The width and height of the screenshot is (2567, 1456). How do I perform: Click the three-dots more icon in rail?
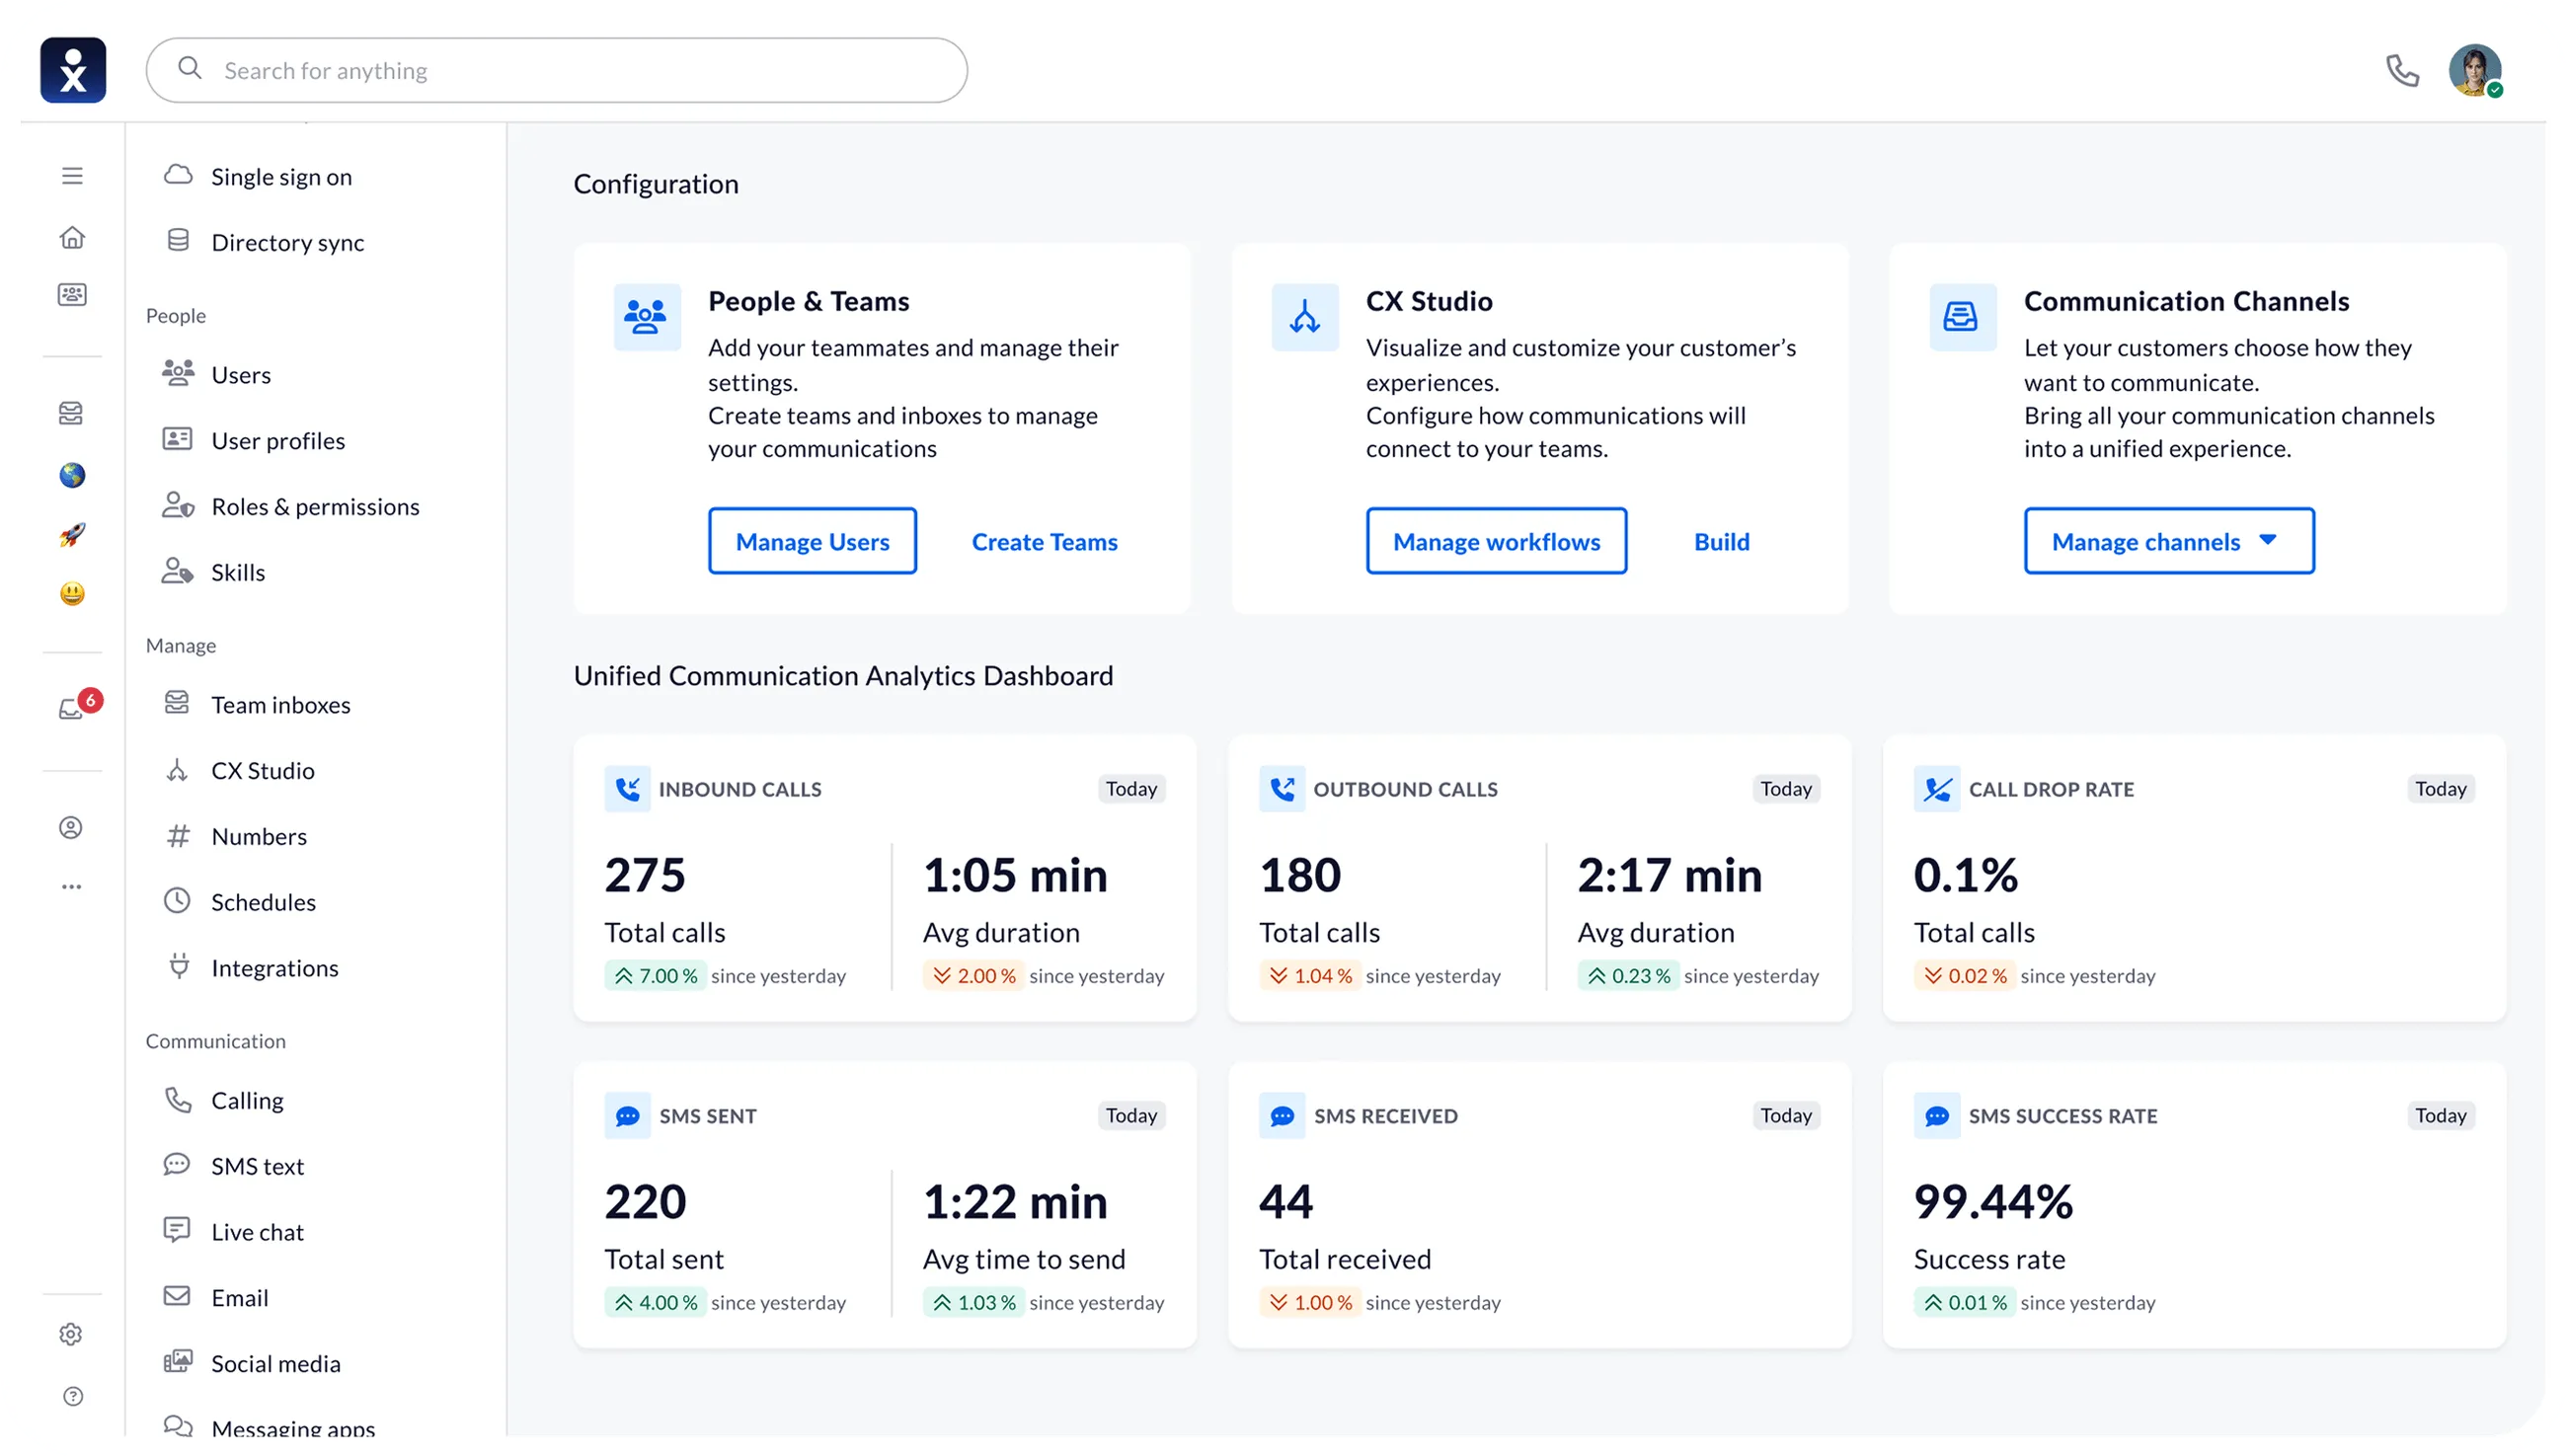pyautogui.click(x=72, y=887)
